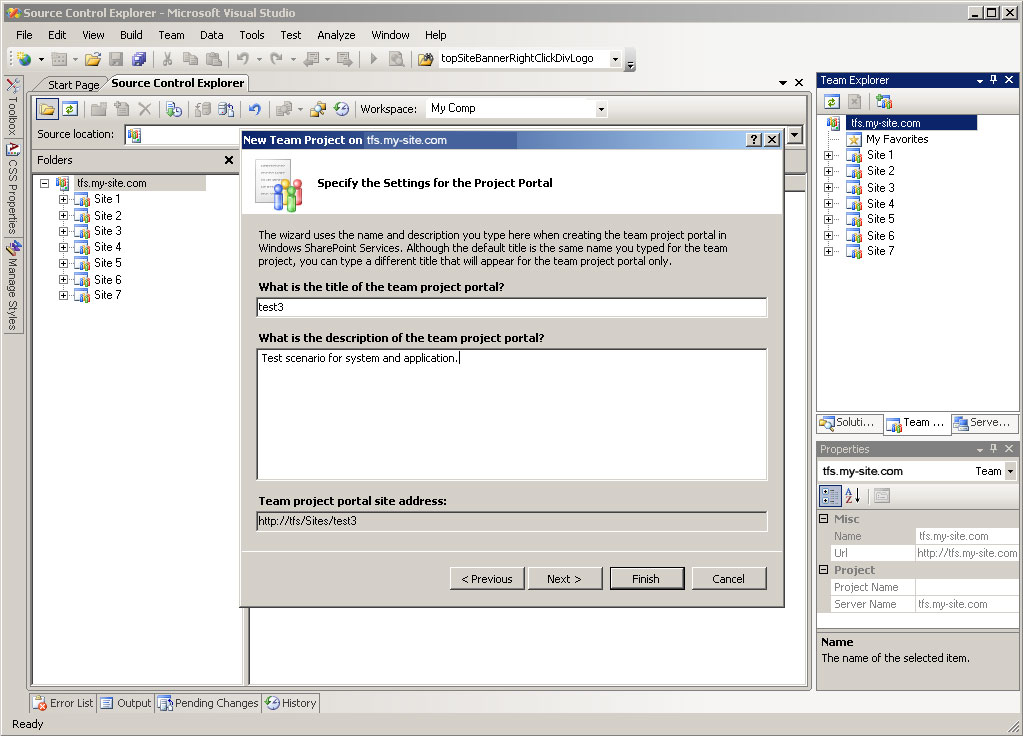Image resolution: width=1023 pixels, height=736 pixels.
Task: Open the Error List tab
Action: [x=64, y=703]
